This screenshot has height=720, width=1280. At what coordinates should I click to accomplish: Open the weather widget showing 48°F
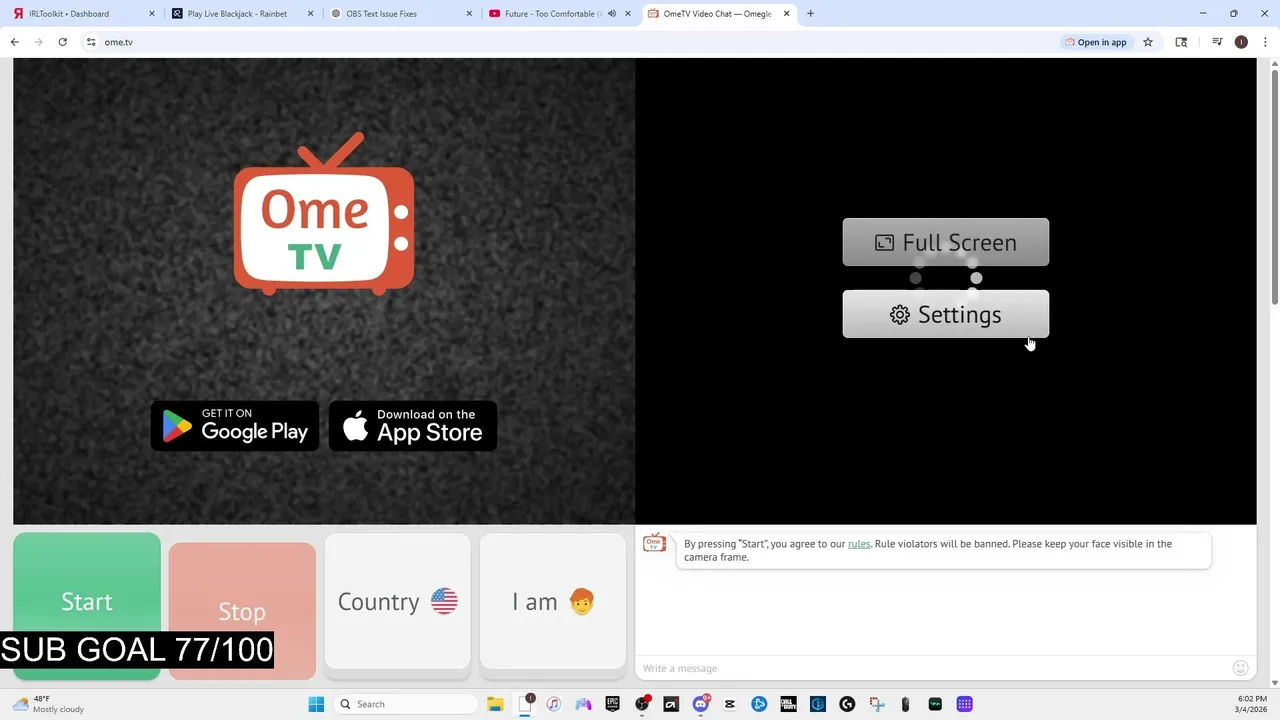[50, 704]
